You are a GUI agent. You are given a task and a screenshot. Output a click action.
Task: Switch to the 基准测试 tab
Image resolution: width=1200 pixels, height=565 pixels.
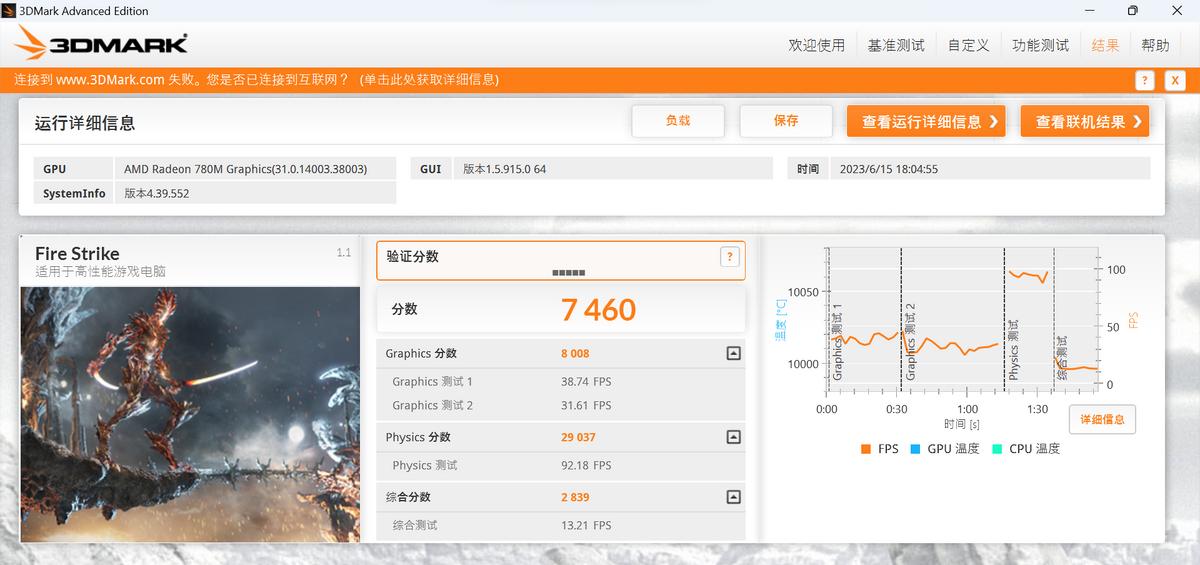896,45
